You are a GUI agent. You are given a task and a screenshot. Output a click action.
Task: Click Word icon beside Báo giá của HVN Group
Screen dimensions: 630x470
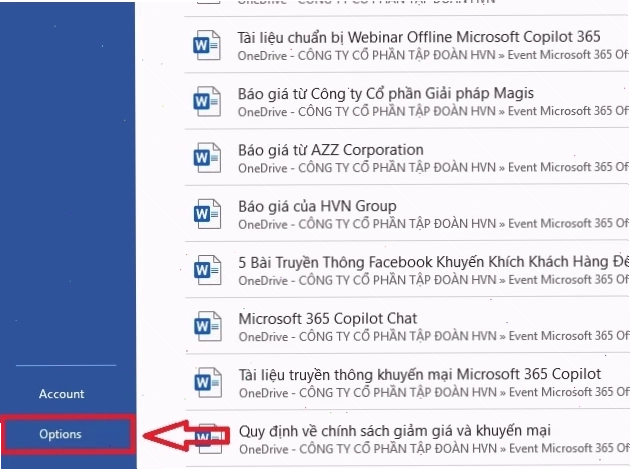click(x=207, y=214)
